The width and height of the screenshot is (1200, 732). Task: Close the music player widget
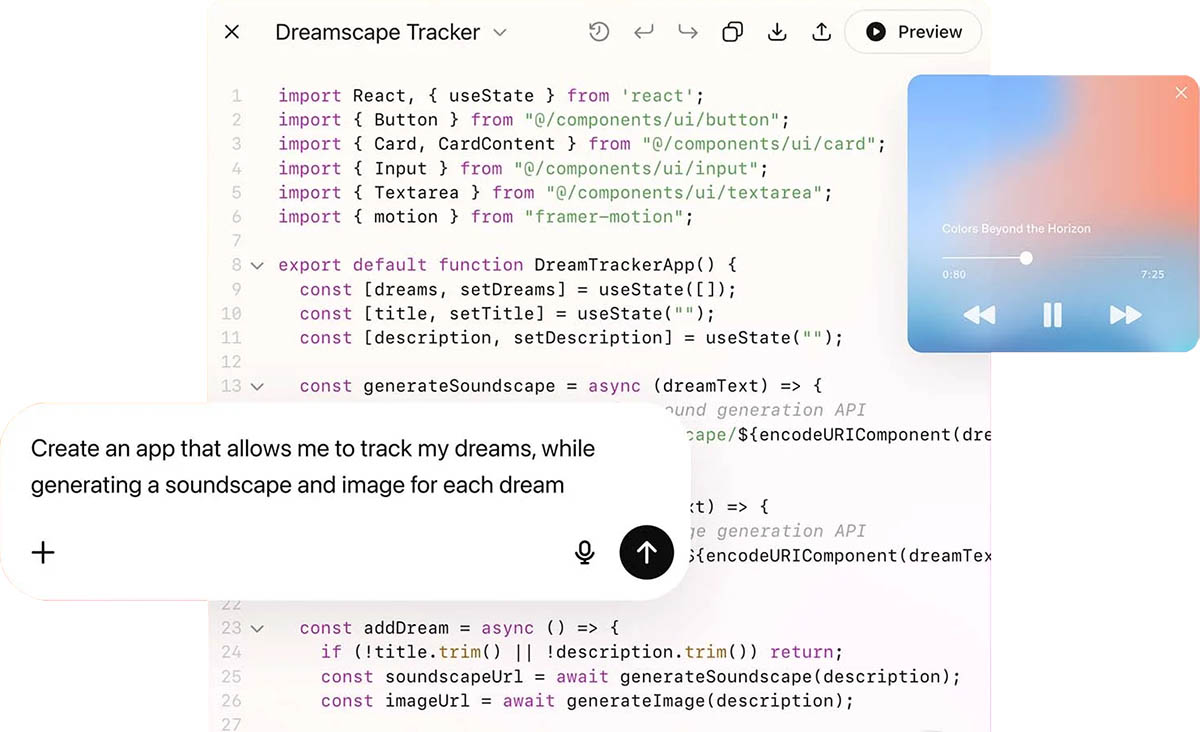tap(1181, 93)
